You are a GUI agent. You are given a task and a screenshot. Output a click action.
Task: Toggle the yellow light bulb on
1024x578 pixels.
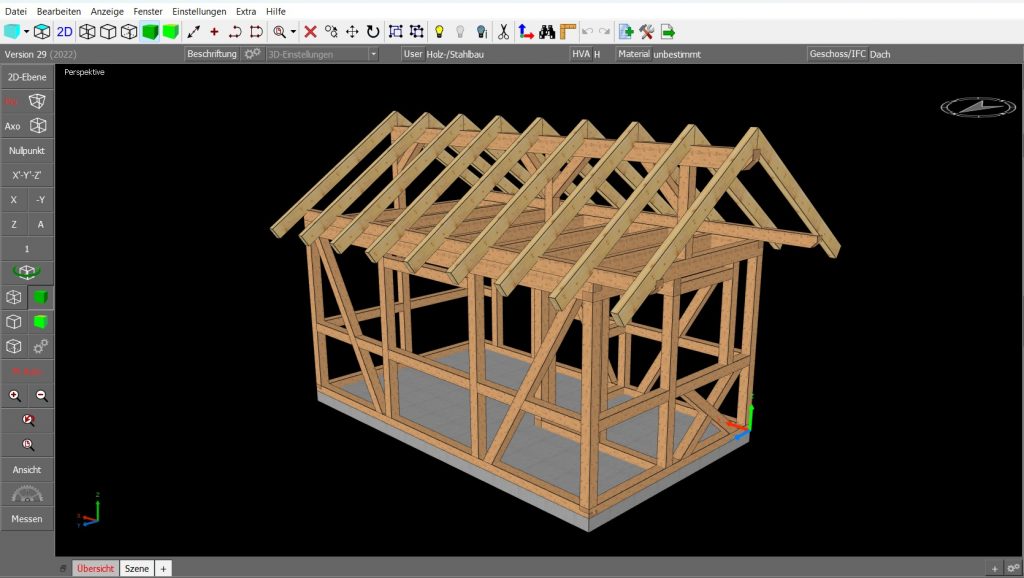tap(438, 31)
